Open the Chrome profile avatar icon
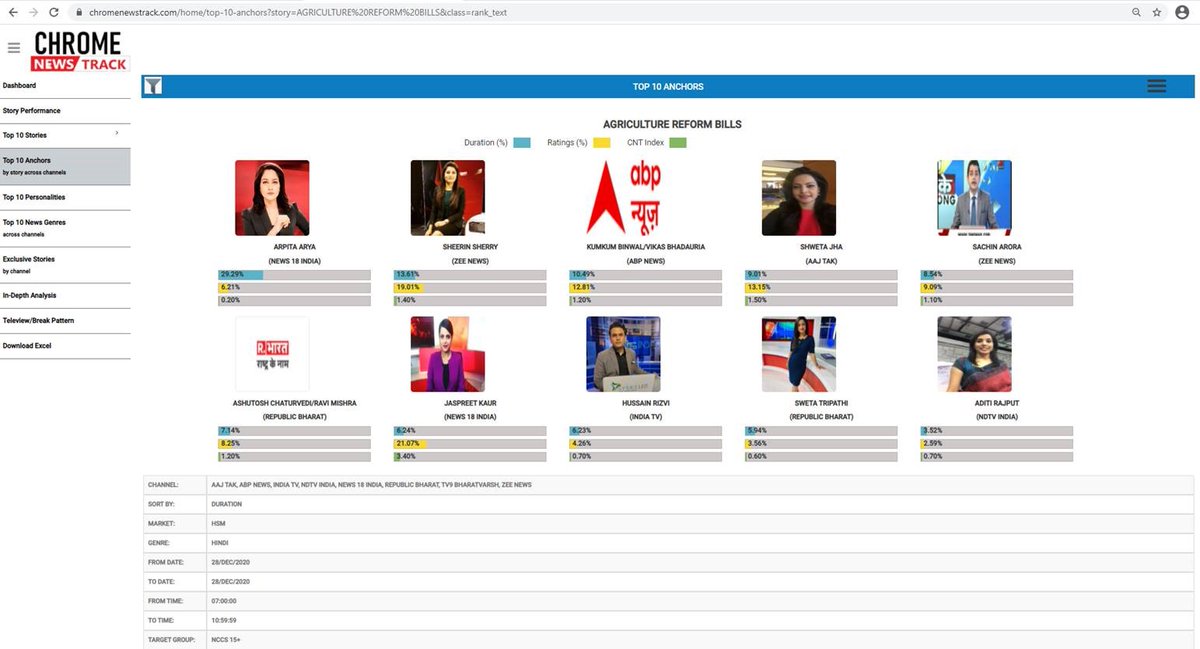The image size is (1200, 649). [x=1182, y=12]
